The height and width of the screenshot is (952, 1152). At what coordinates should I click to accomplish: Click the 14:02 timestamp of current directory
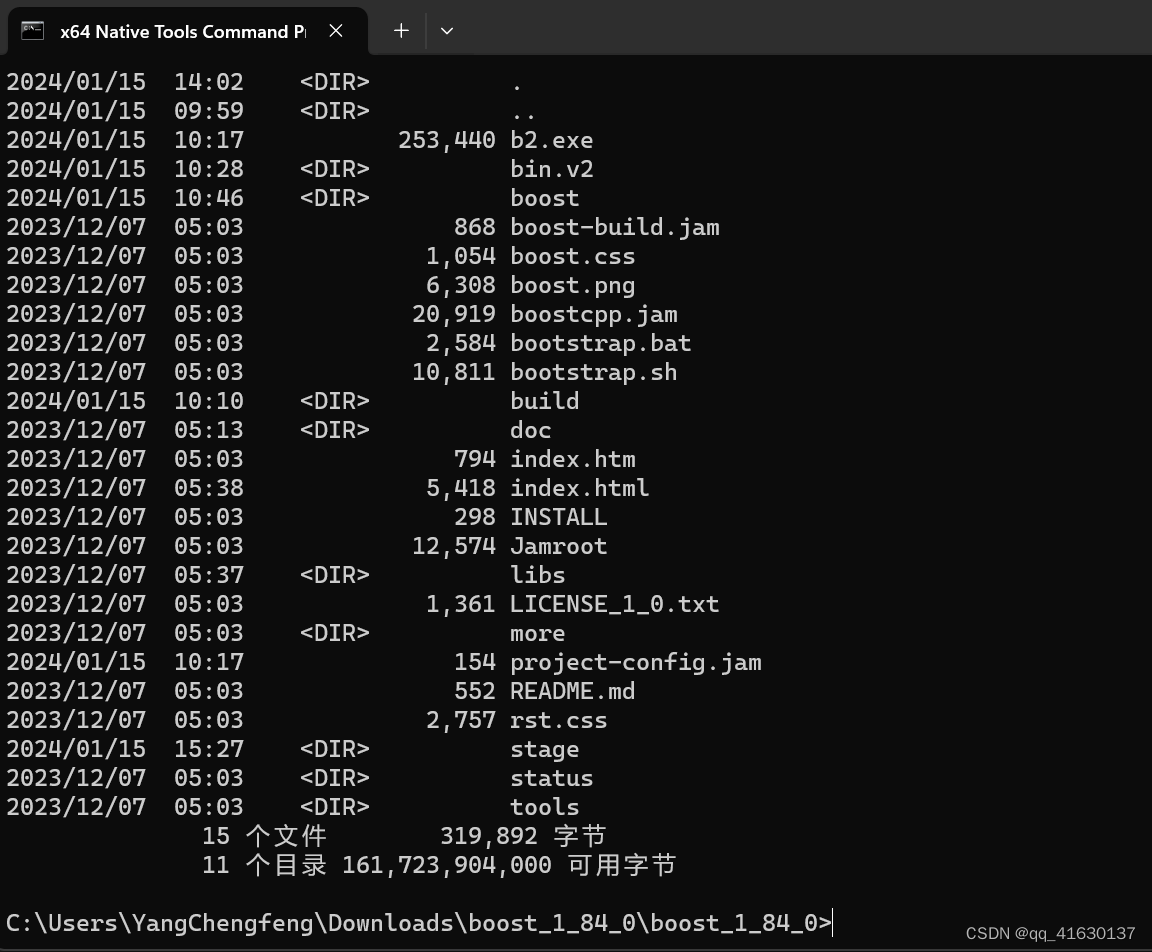209,82
